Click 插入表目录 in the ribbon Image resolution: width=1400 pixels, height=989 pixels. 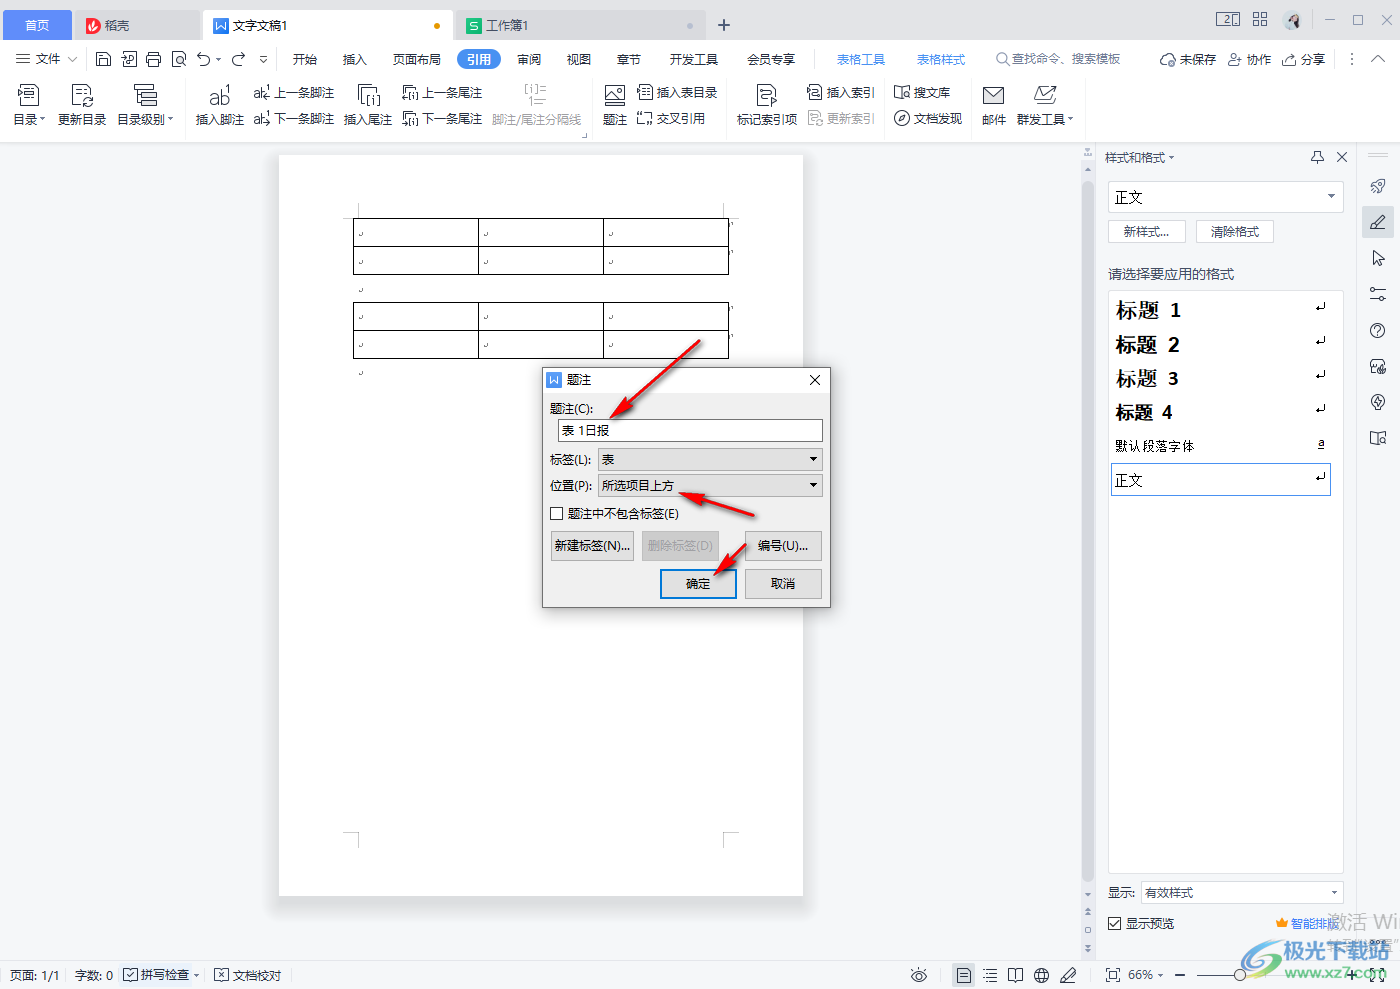point(678,93)
